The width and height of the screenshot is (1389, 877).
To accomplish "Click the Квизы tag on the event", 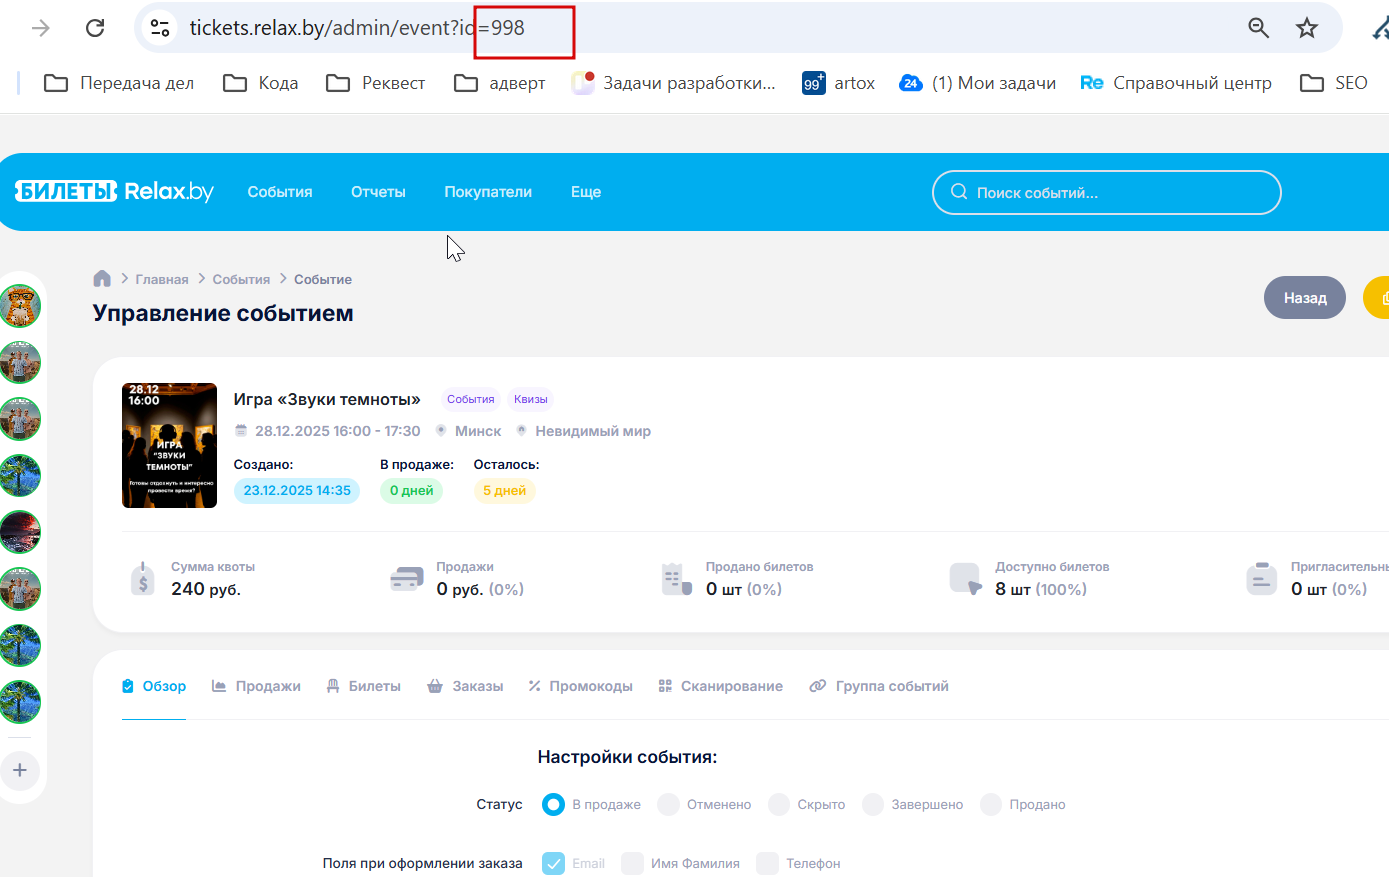I will (531, 399).
